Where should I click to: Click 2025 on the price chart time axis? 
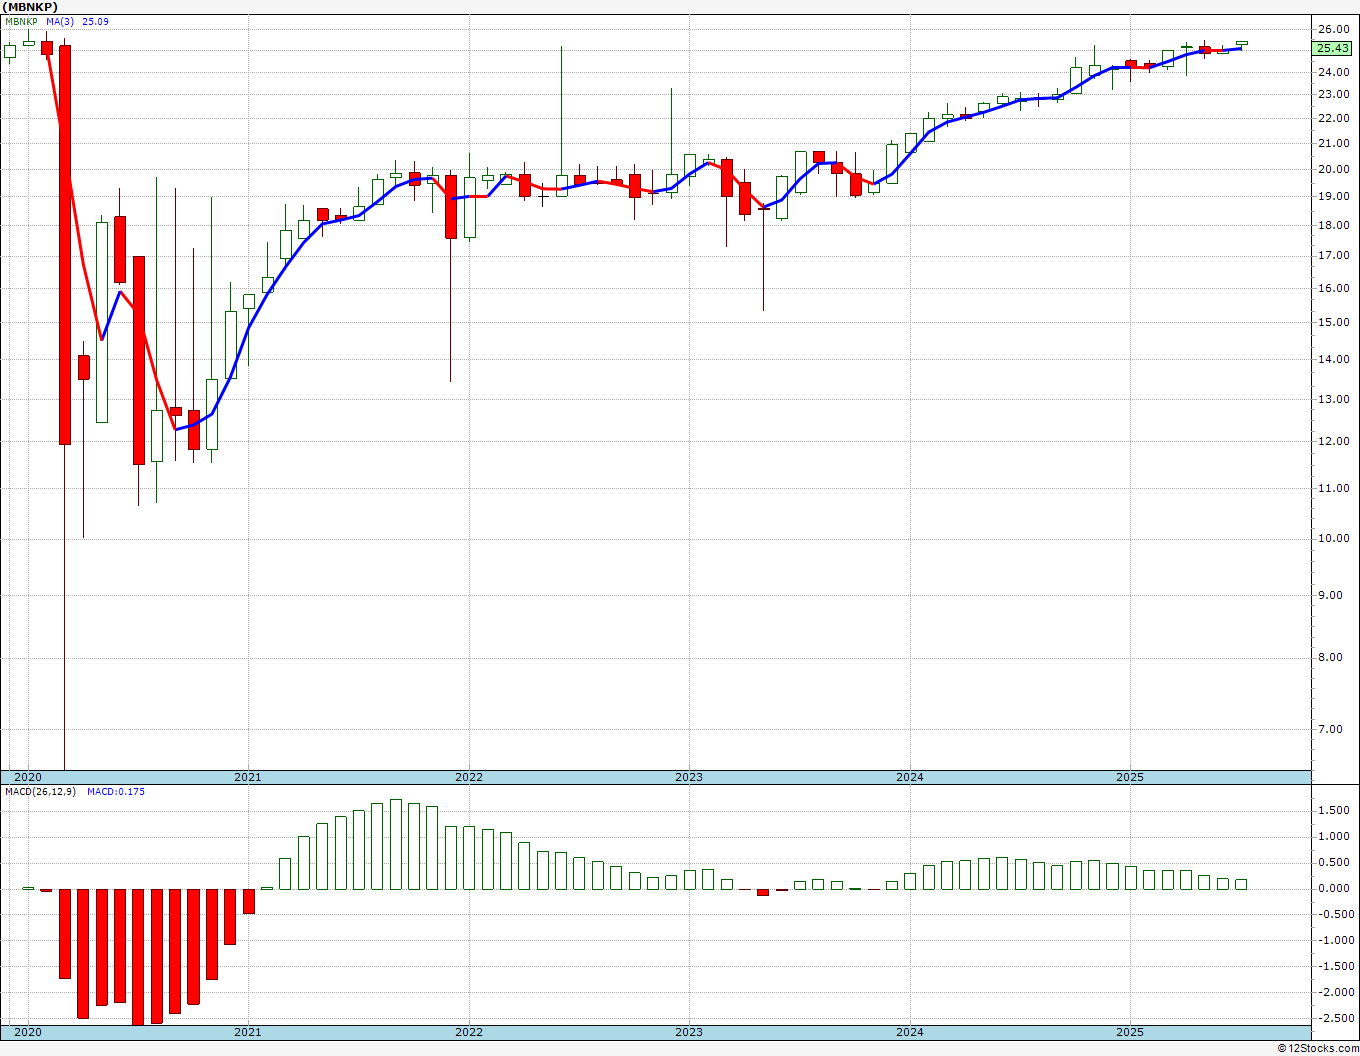click(x=1130, y=777)
